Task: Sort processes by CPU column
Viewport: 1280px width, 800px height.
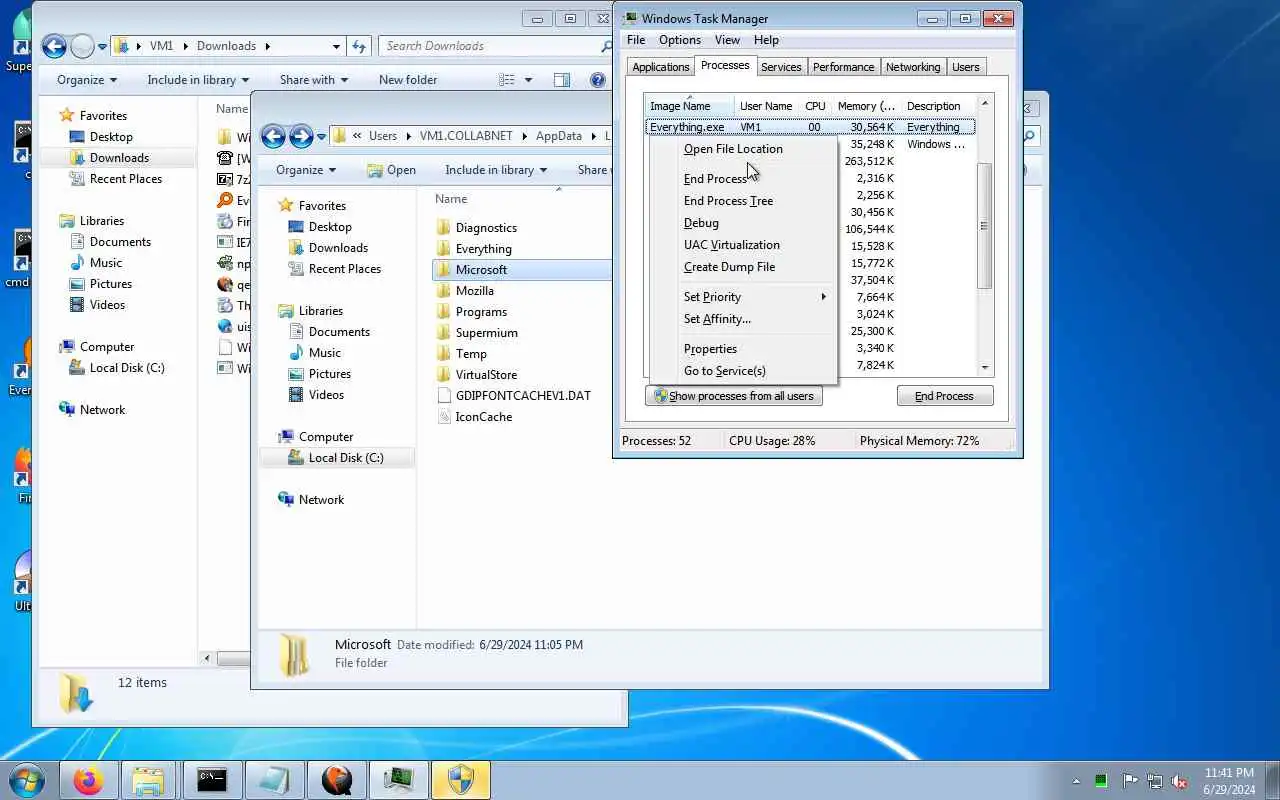Action: [x=816, y=106]
